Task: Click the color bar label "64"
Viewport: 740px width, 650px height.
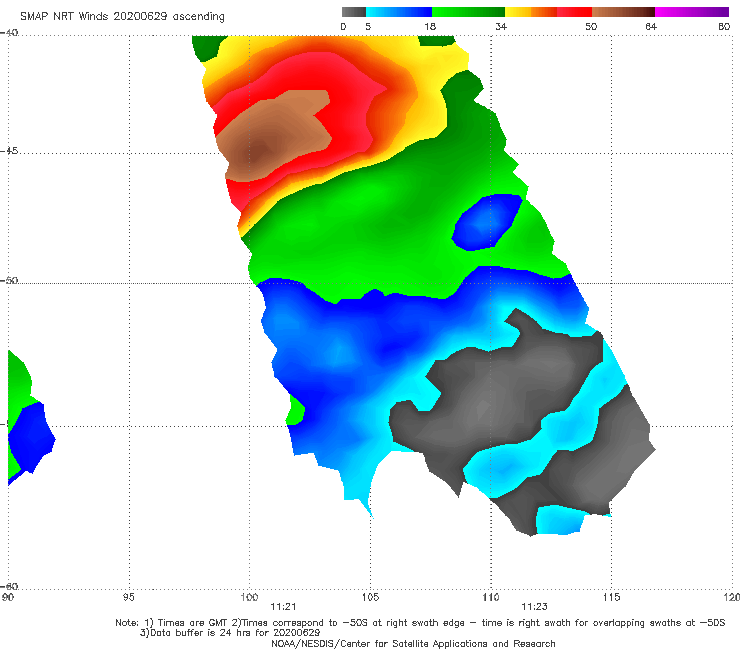Action: click(x=651, y=26)
